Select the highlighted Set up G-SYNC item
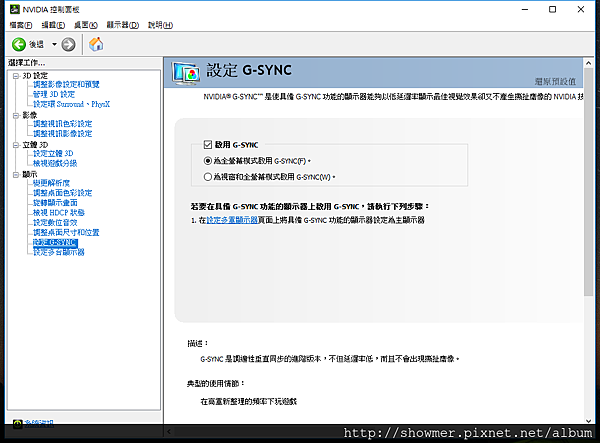The height and width of the screenshot is (443, 600). (55, 243)
